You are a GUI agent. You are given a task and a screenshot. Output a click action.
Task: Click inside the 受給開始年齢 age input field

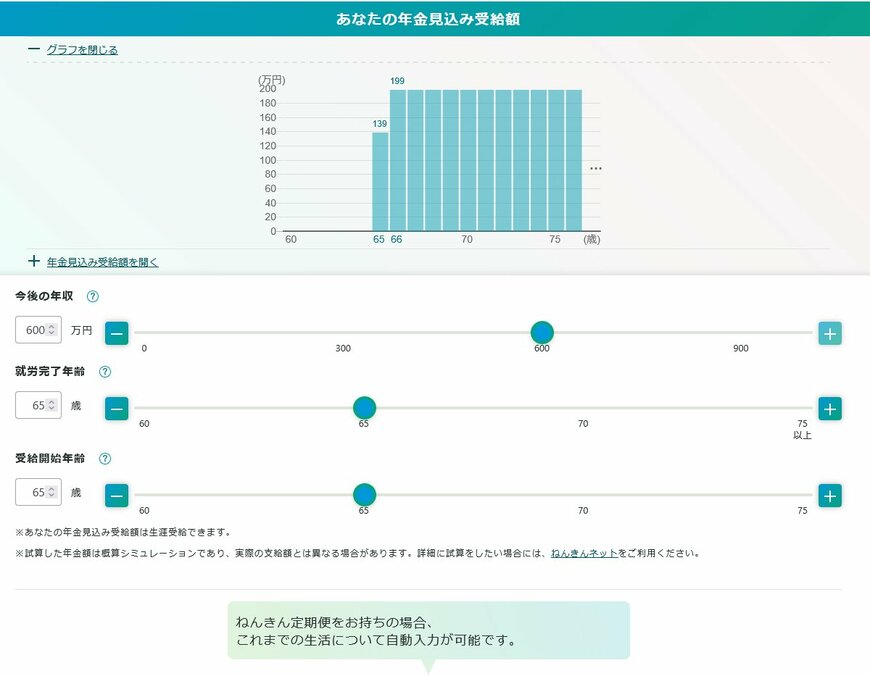tap(30, 491)
